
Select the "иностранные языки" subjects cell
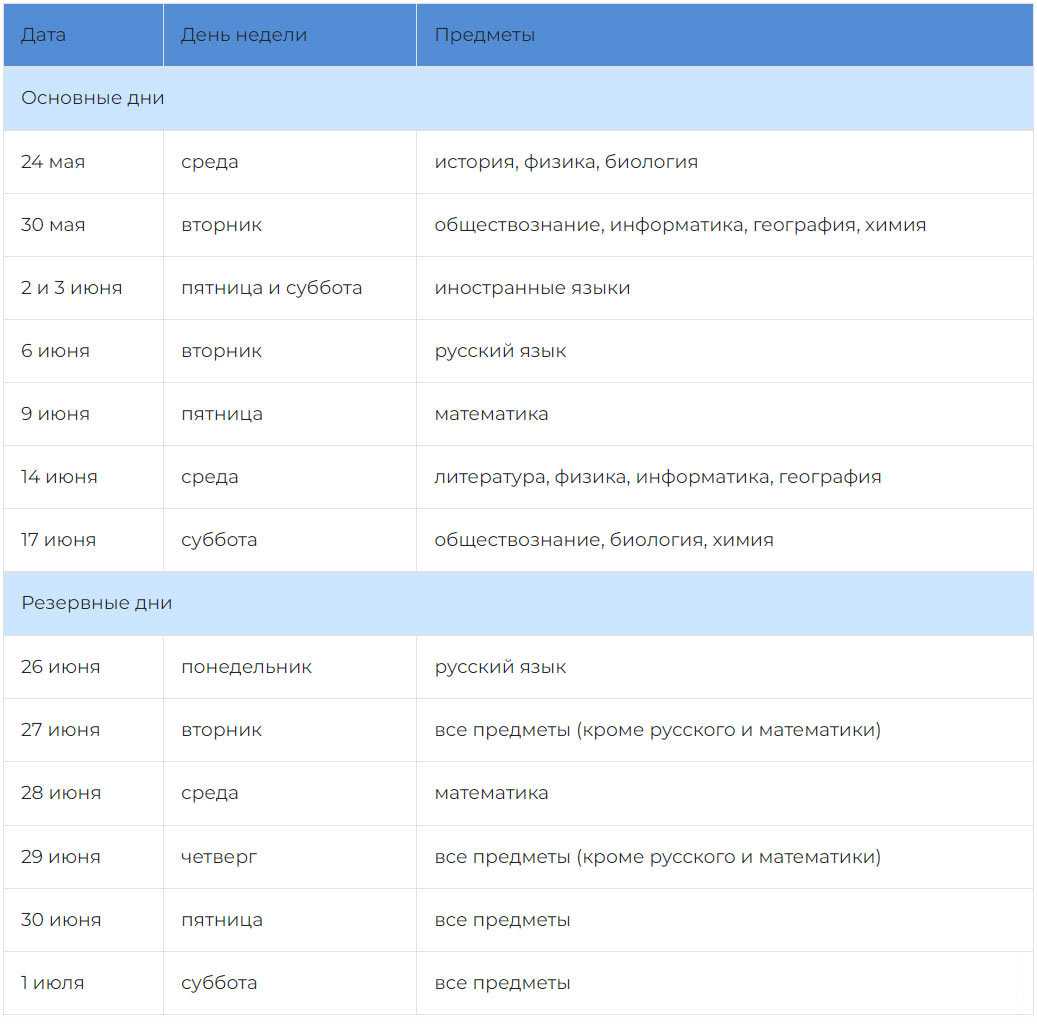532,288
